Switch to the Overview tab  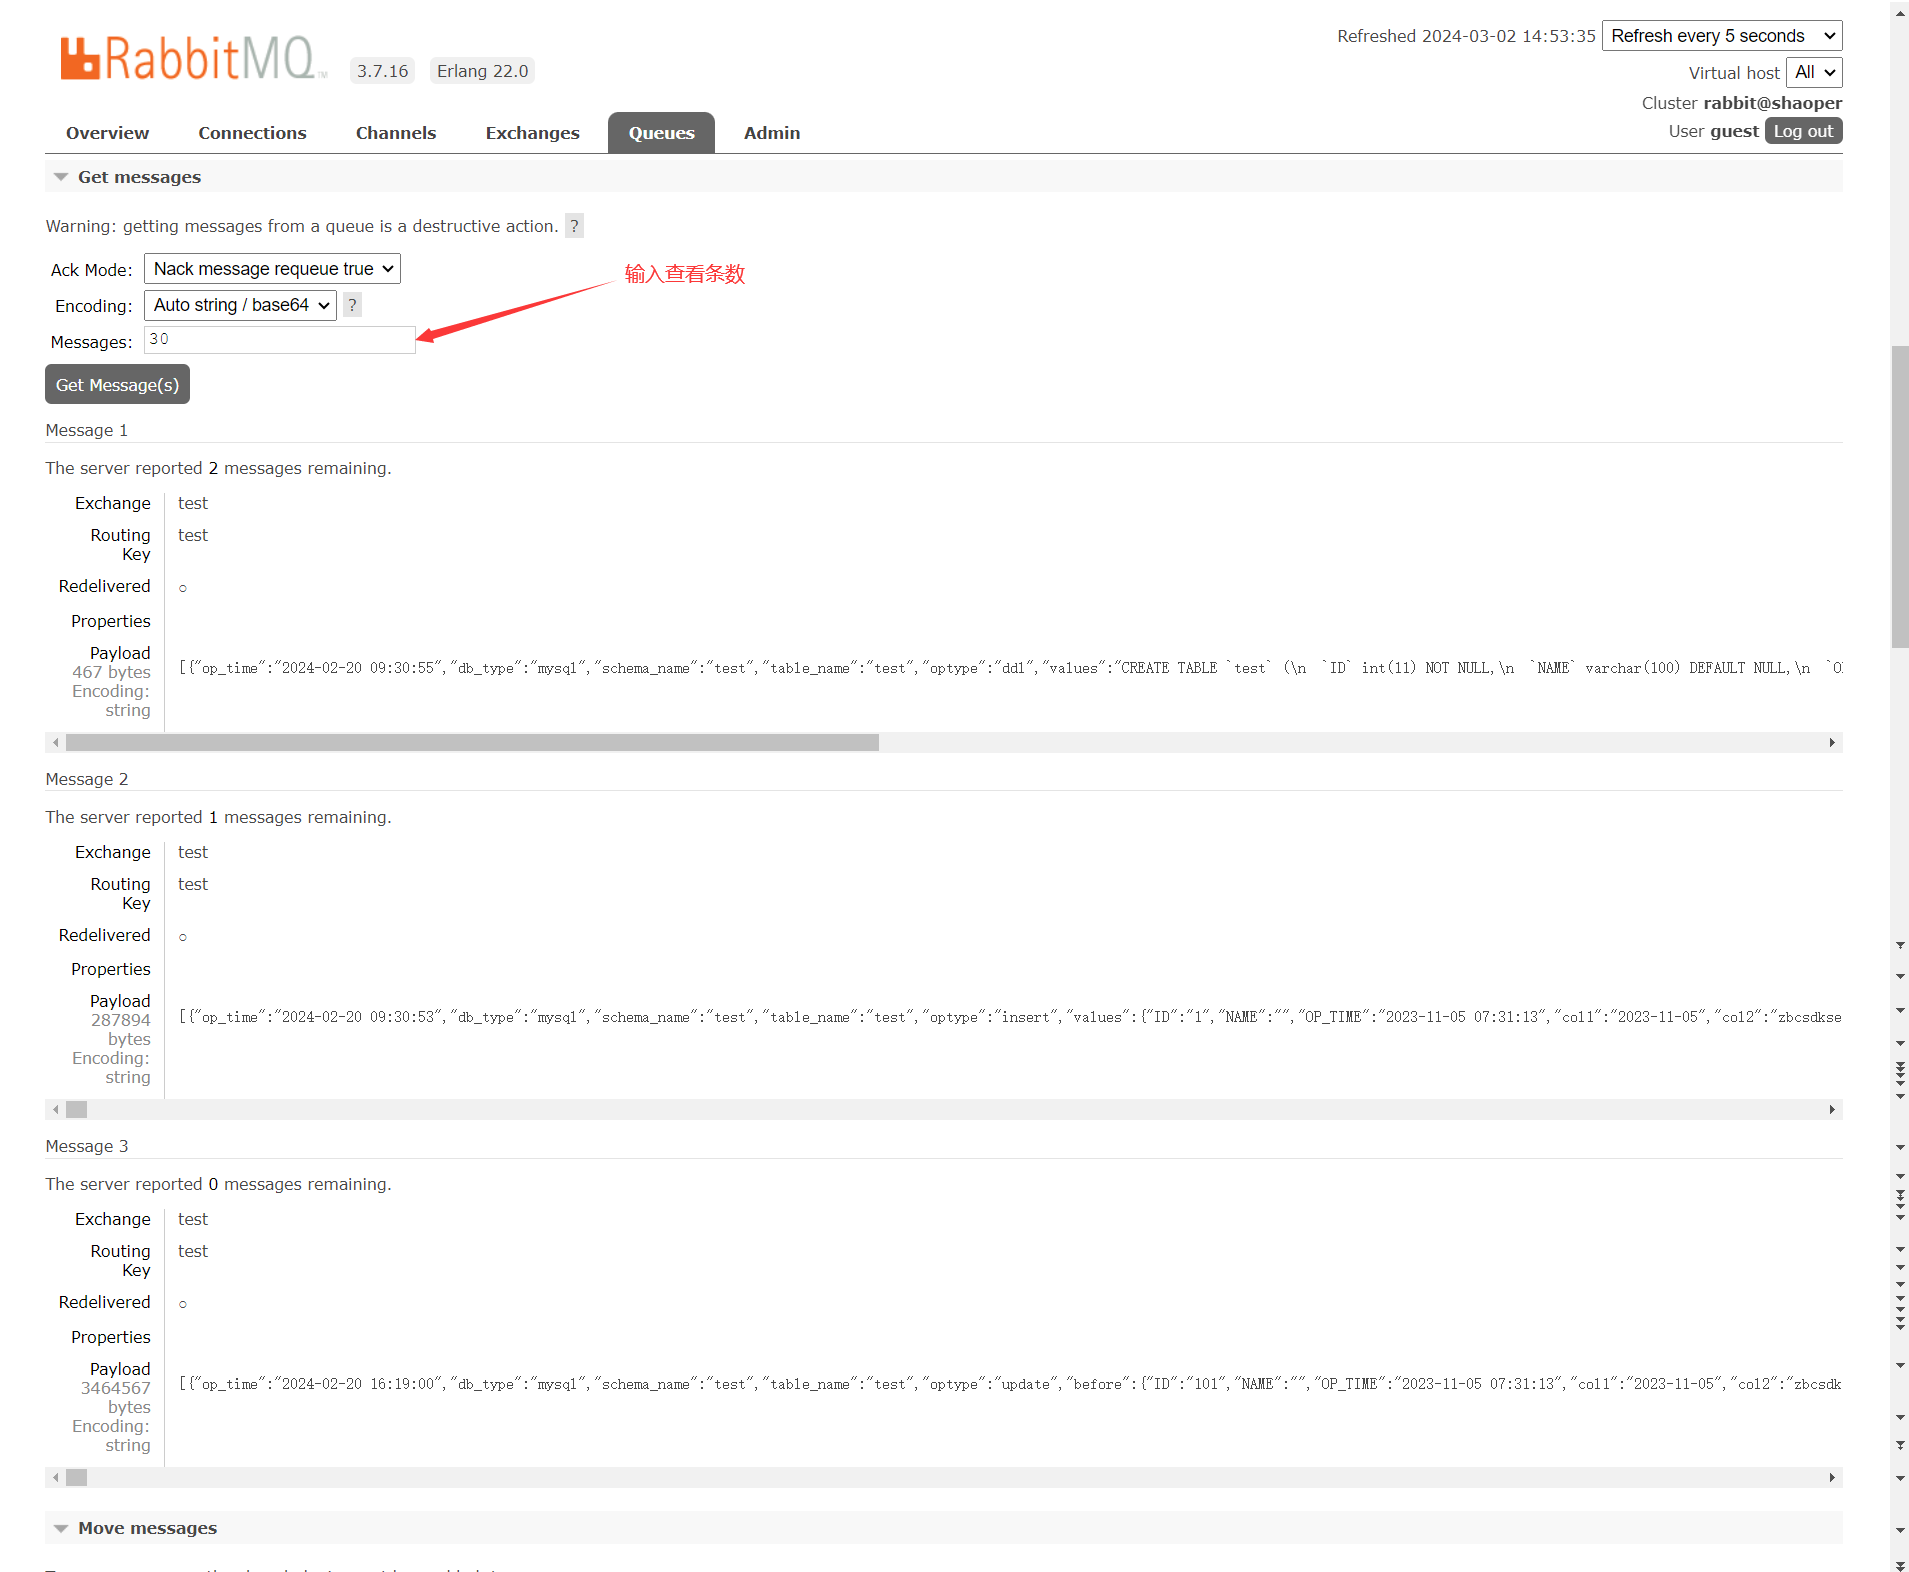coord(107,133)
